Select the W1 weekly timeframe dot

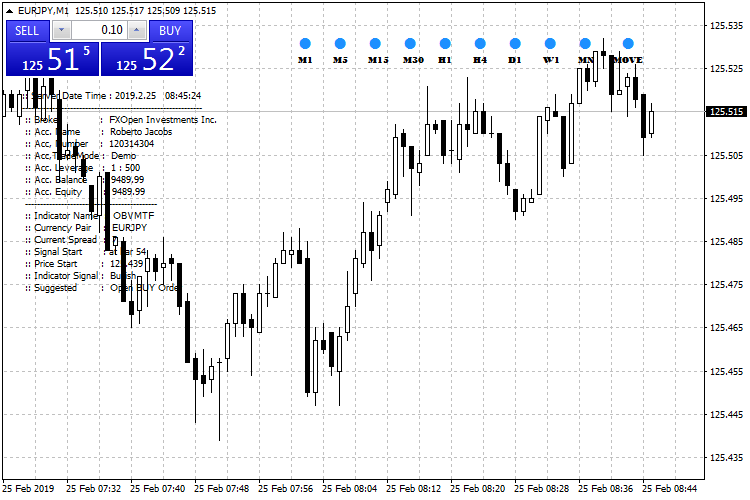click(x=550, y=44)
